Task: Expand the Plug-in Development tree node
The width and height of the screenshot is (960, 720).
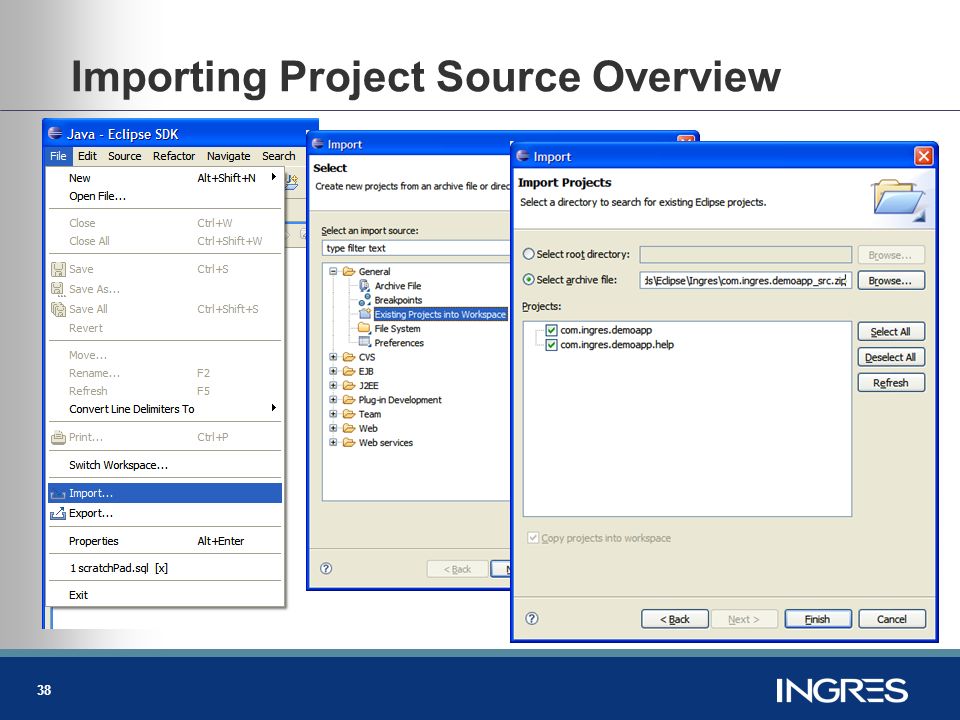Action: click(x=333, y=400)
